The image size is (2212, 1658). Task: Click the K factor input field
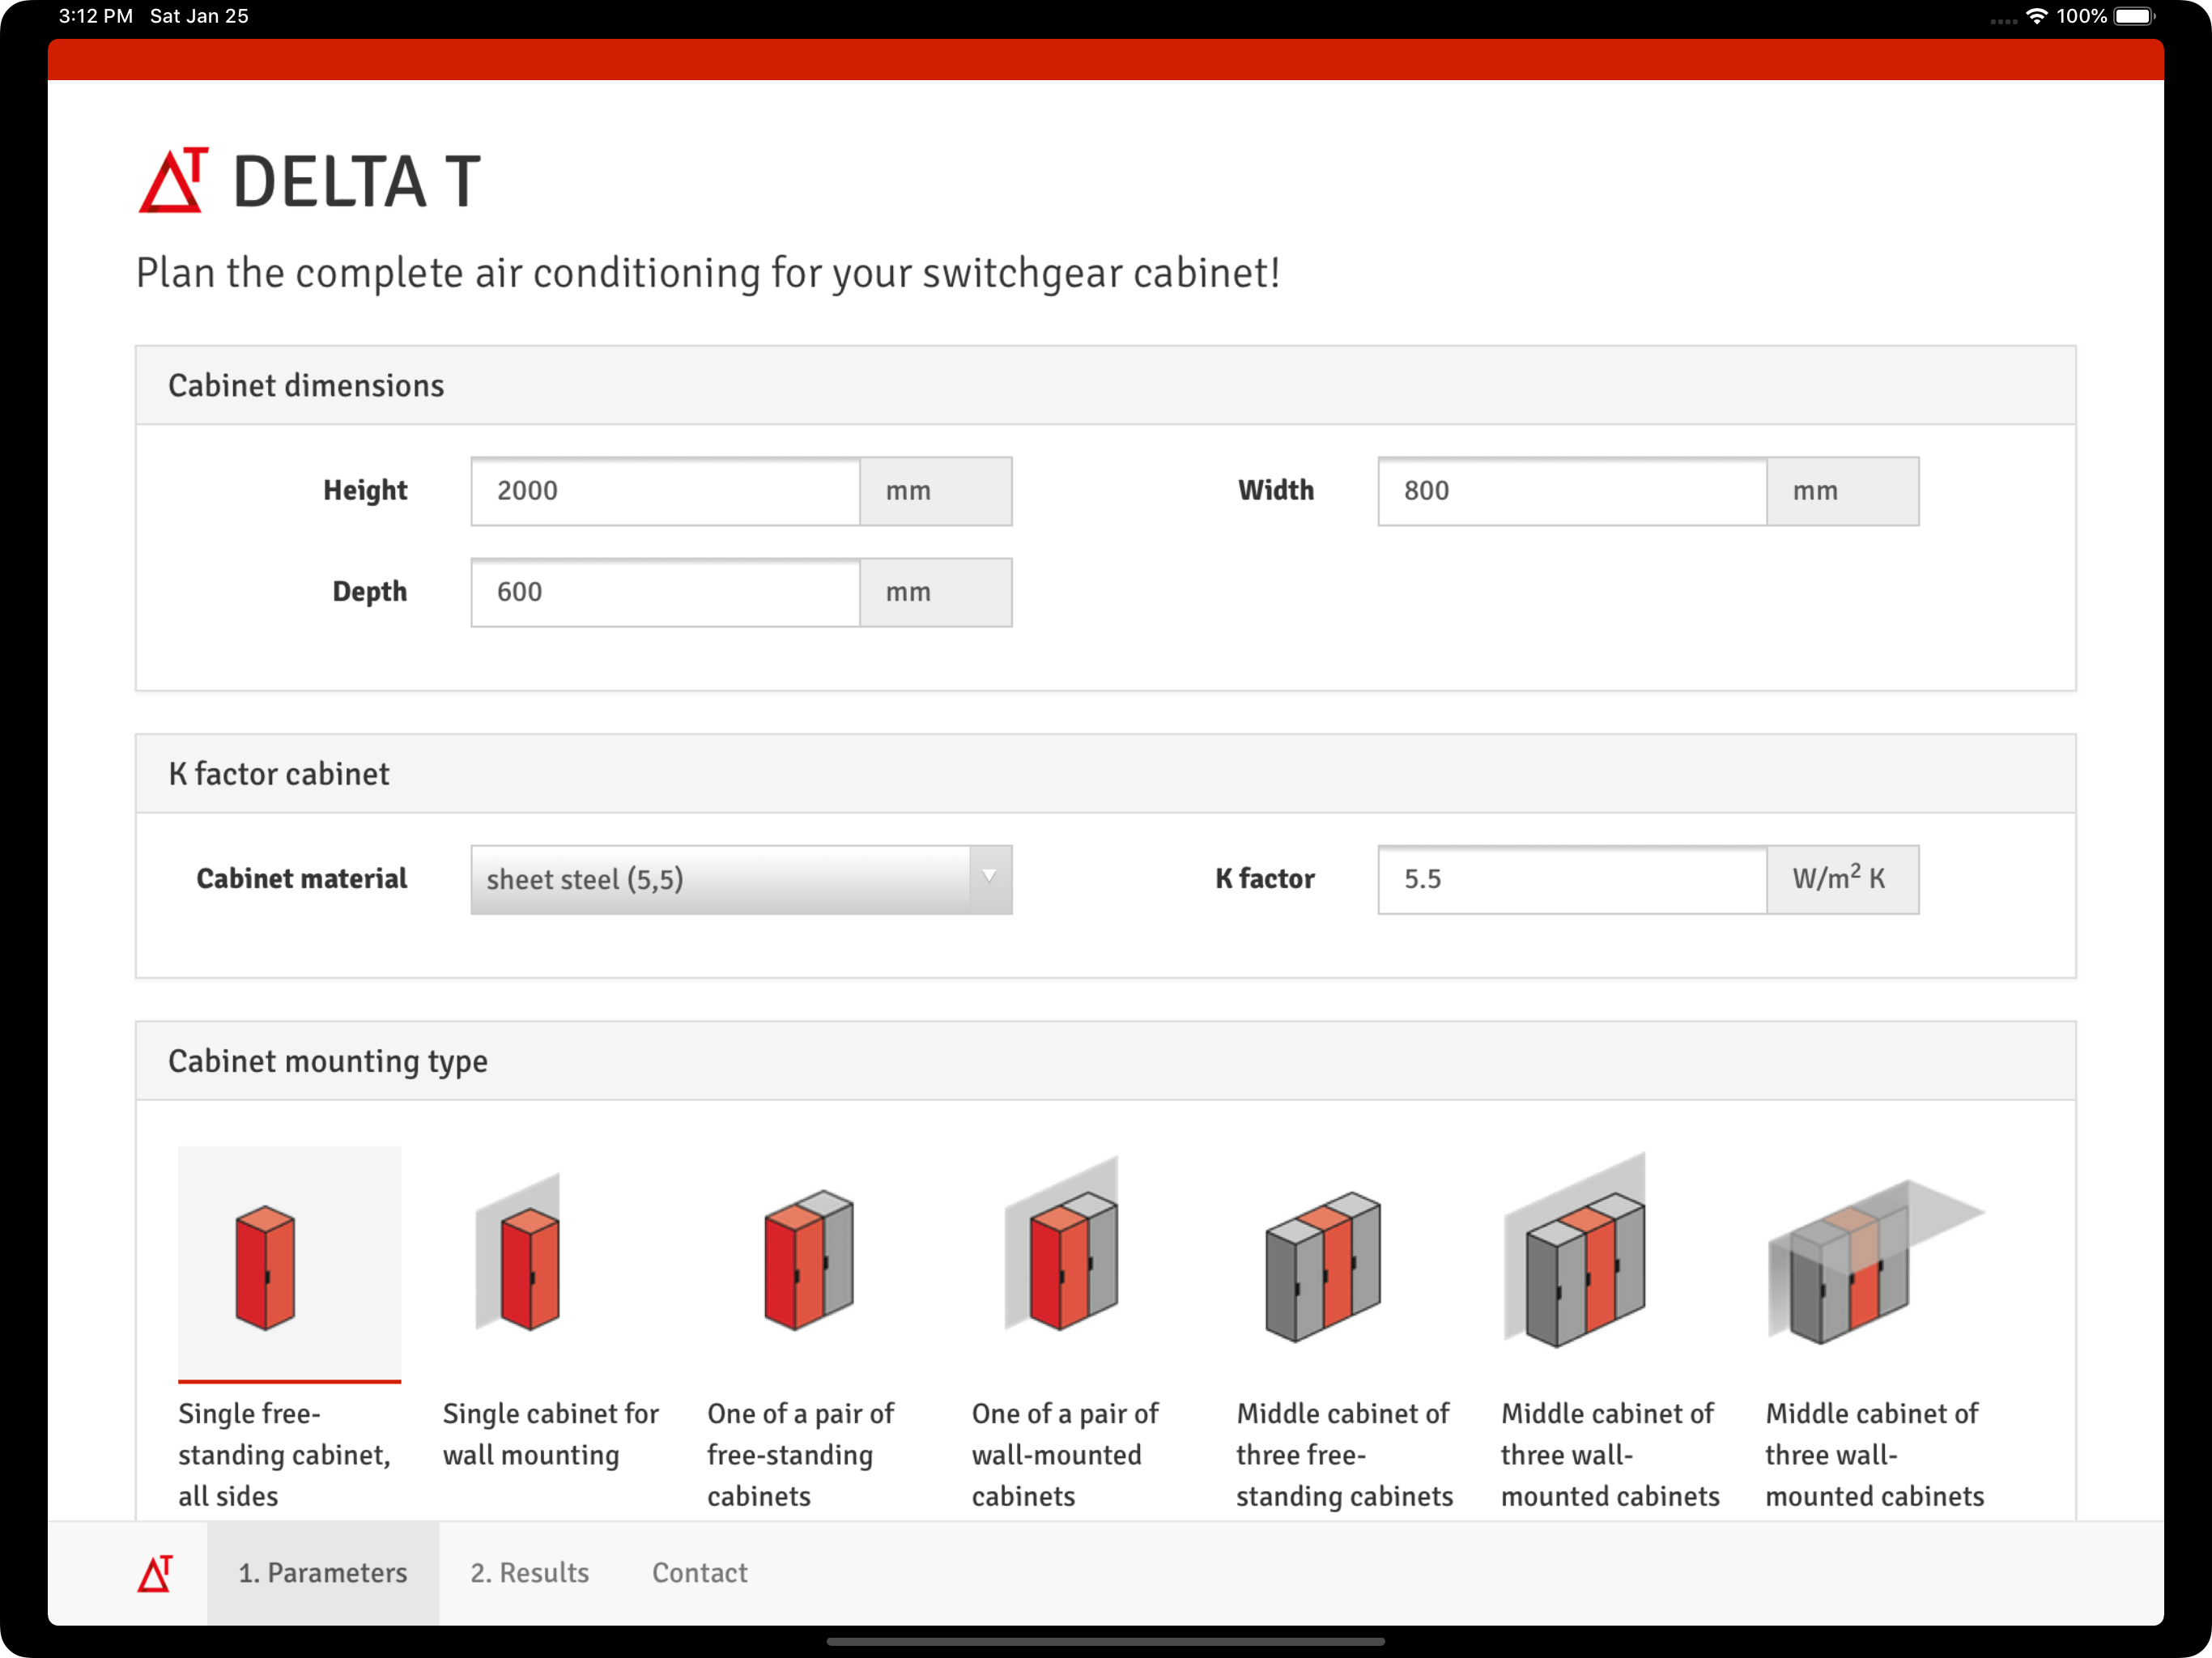click(x=1572, y=879)
